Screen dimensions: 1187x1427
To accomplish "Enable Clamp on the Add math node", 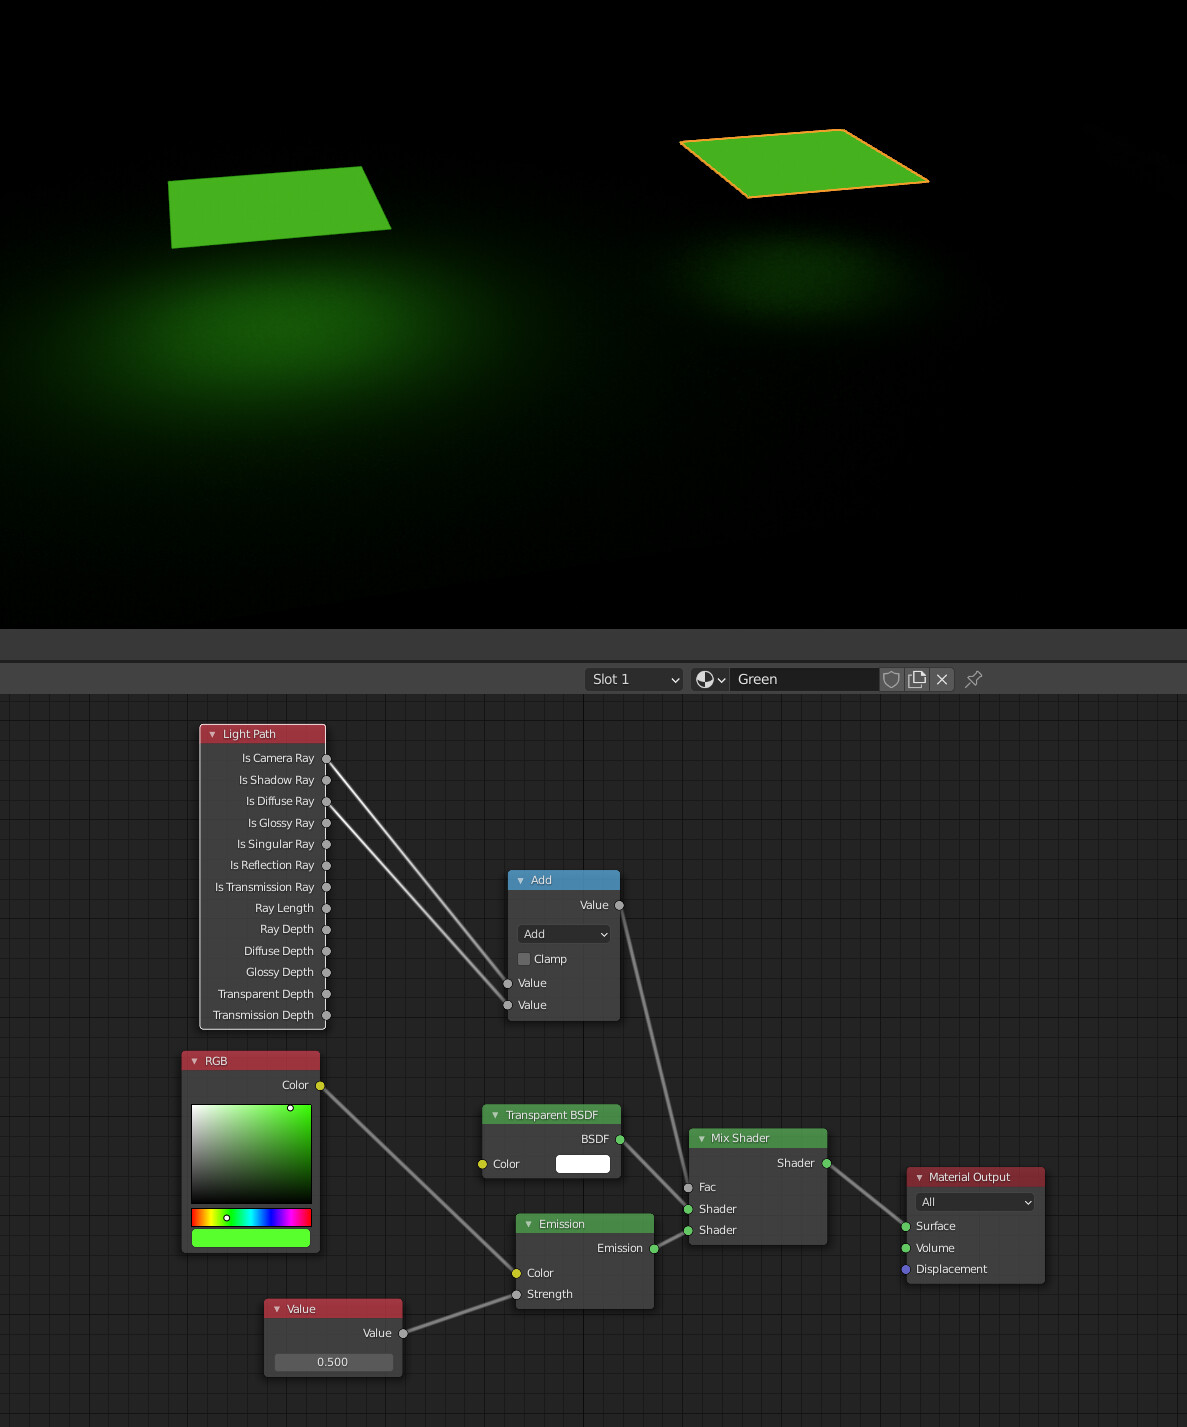I will pyautogui.click(x=524, y=958).
